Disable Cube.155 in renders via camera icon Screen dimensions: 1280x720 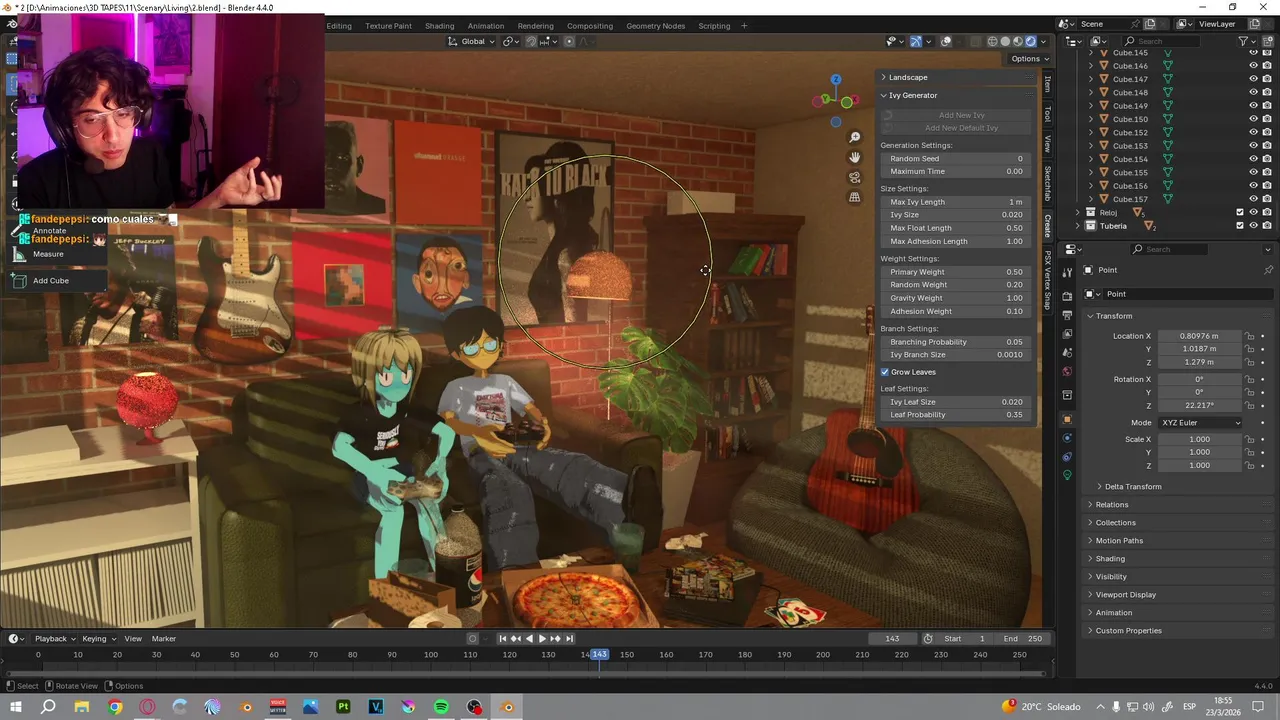pyautogui.click(x=1267, y=172)
